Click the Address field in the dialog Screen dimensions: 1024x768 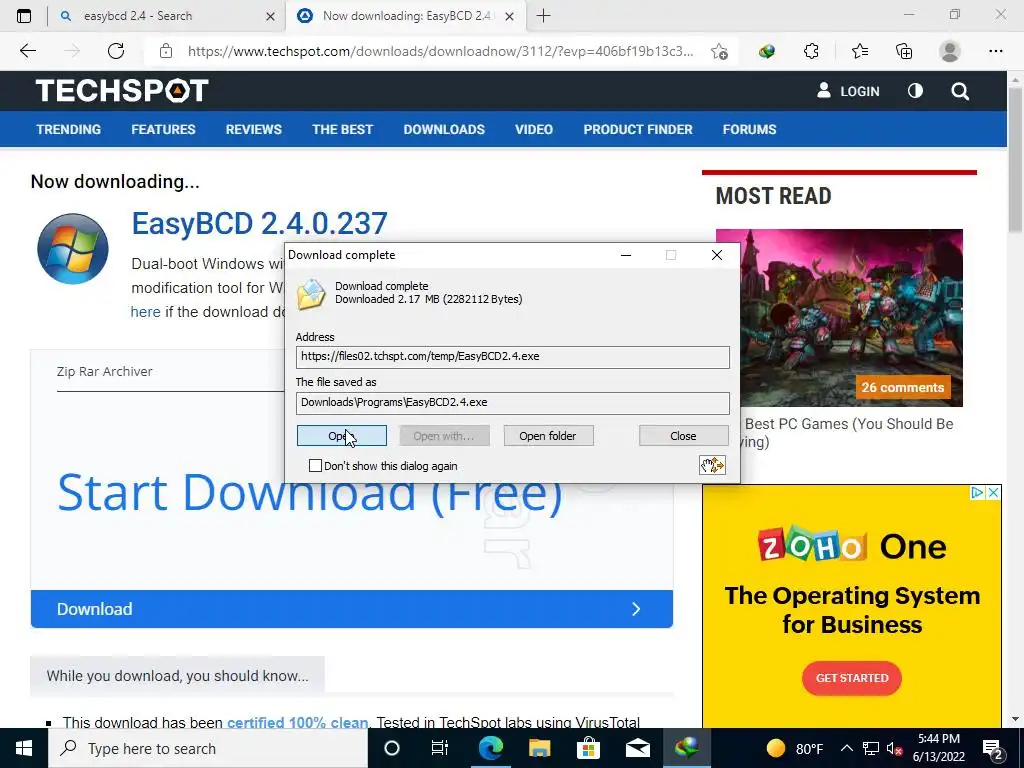pyautogui.click(x=513, y=357)
